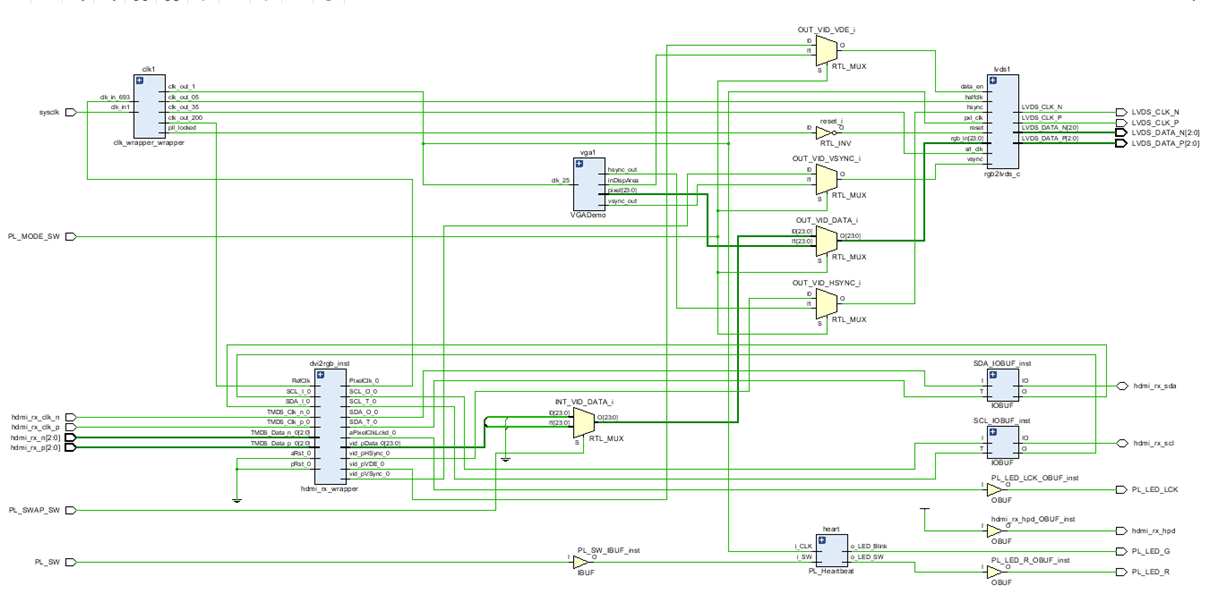Click the PL_MODE_SW input port
Viewport: 1209px width, 602px height.
[70, 237]
